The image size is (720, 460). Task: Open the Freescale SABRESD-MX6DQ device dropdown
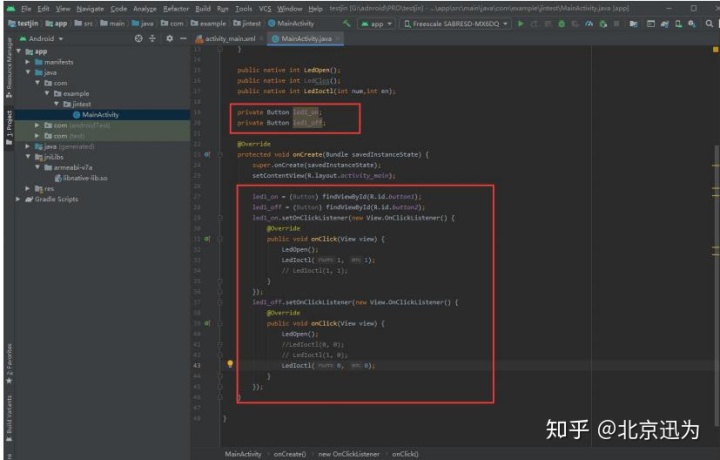pos(456,23)
